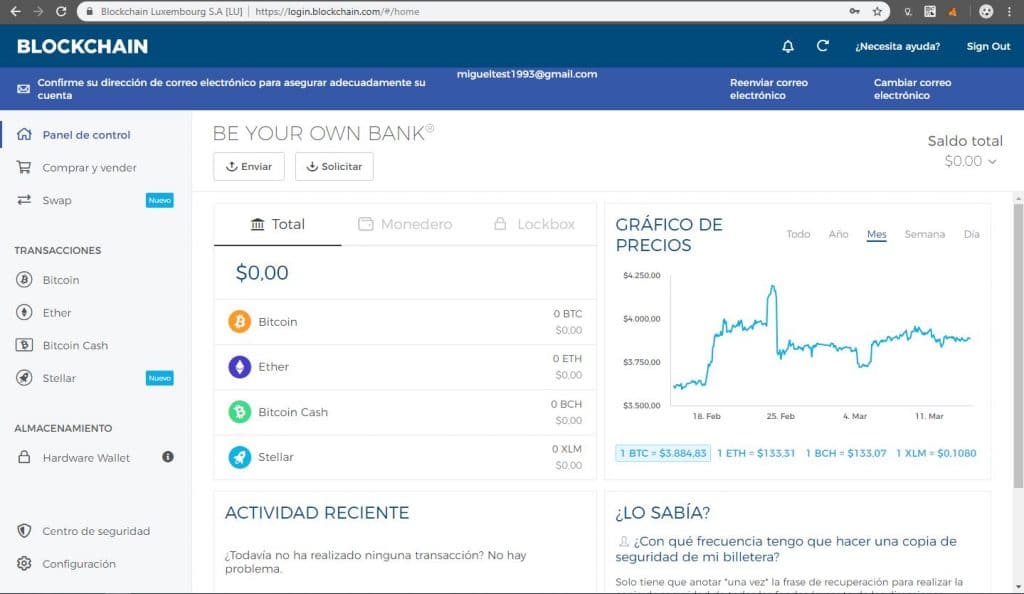Viewport: 1024px width, 594px height.
Task: Click the Enviar button
Action: pos(249,166)
